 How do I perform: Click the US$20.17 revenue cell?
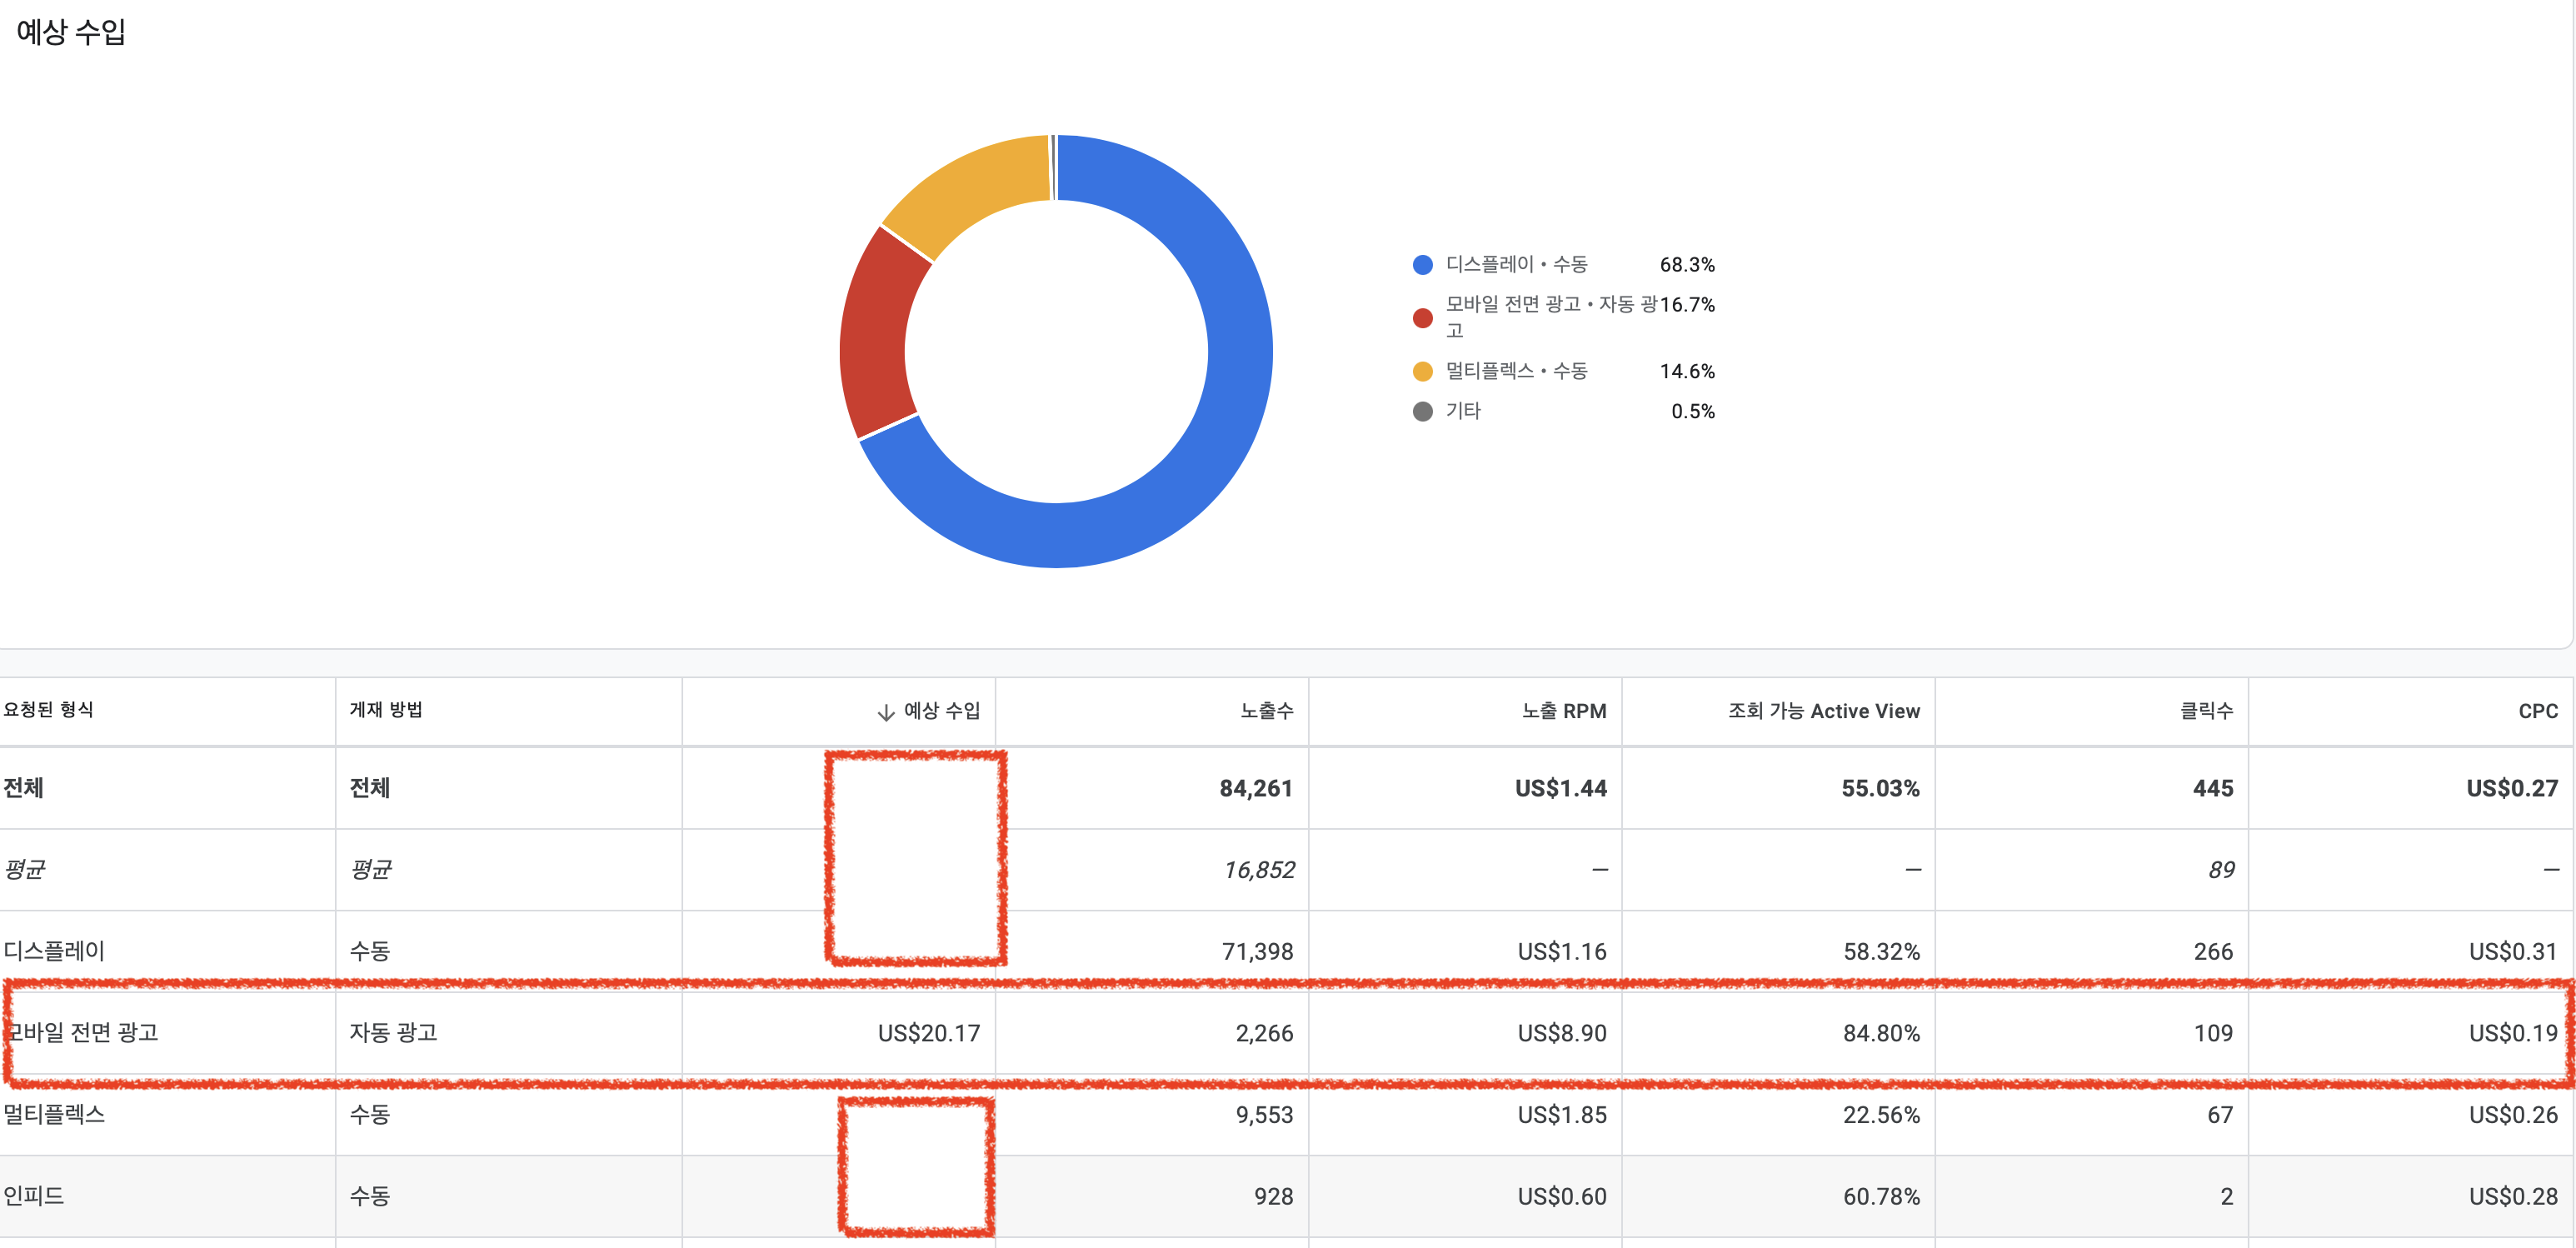[x=928, y=1033]
